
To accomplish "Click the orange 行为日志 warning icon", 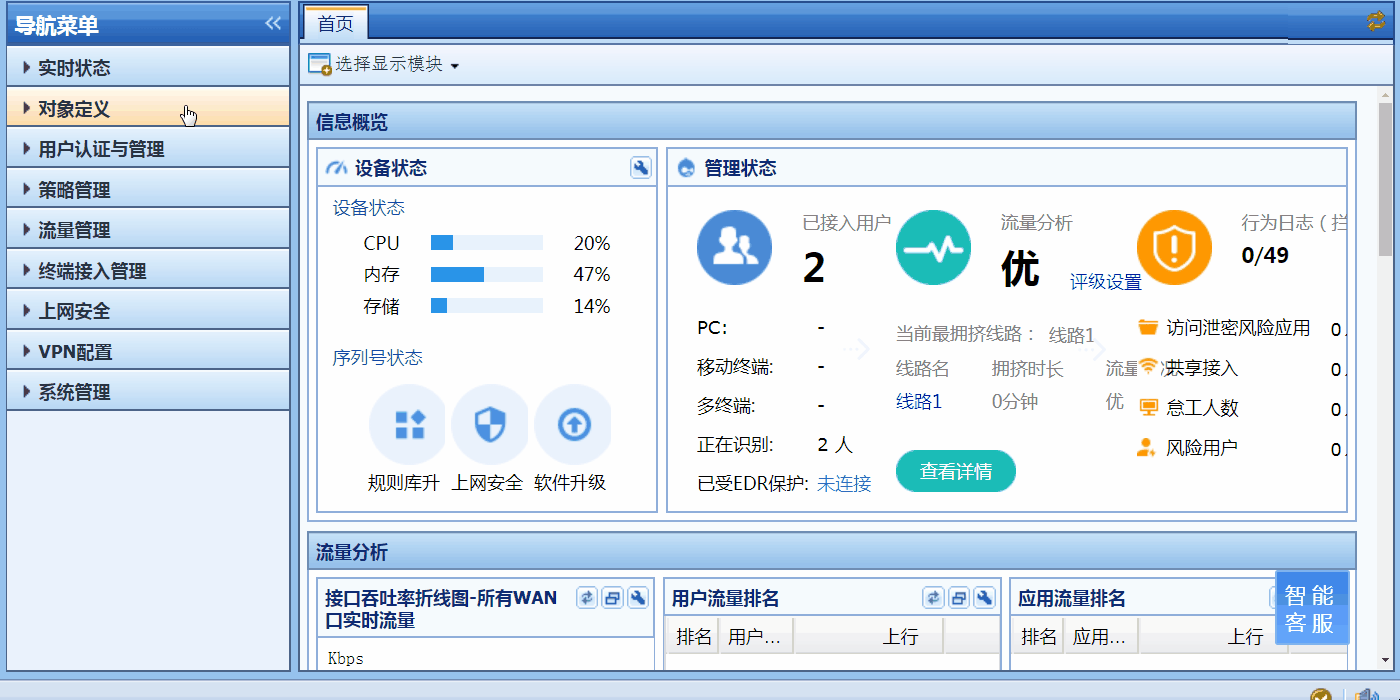I will pos(1174,247).
